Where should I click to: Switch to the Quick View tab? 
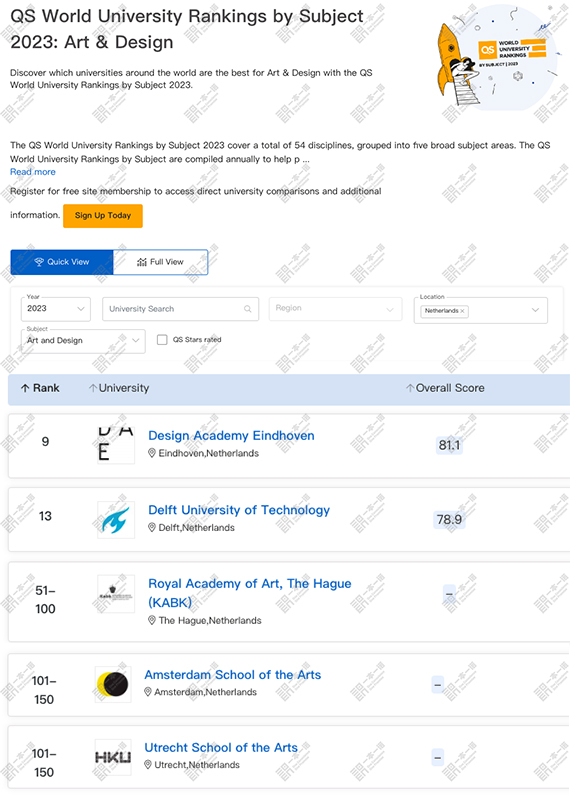62,262
